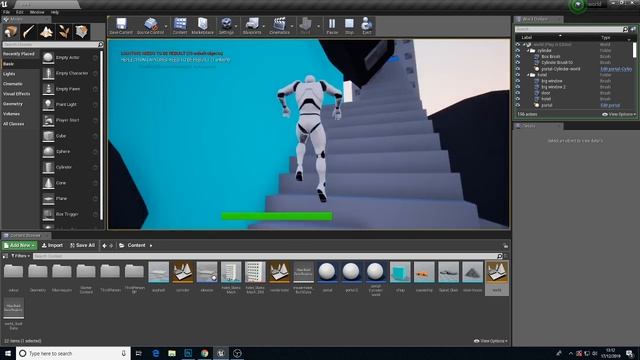Open the Window menu
The width and height of the screenshot is (640, 360).
[37, 12]
